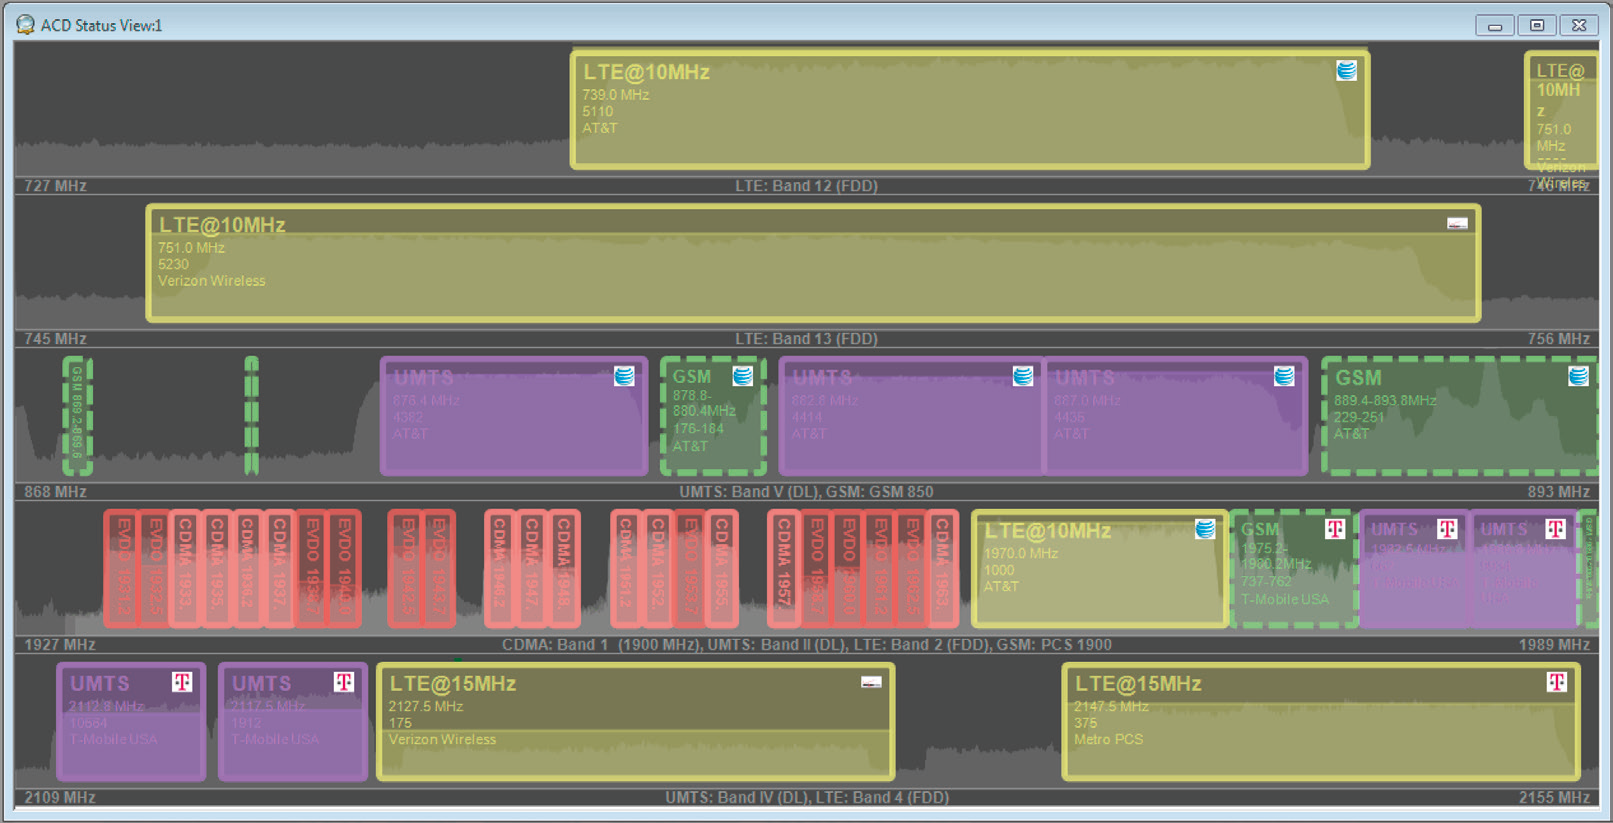Click 'Verizon Wireless' text in Band 13 LTE block
This screenshot has height=823, width=1613.
(x=211, y=281)
